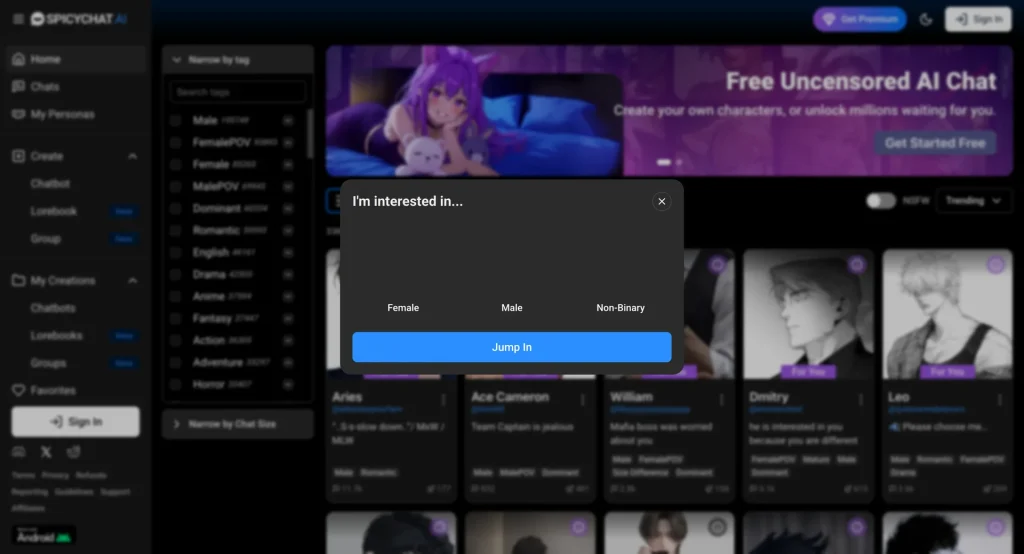
Task: Choose Female in the interest dialog
Action: [x=403, y=308]
